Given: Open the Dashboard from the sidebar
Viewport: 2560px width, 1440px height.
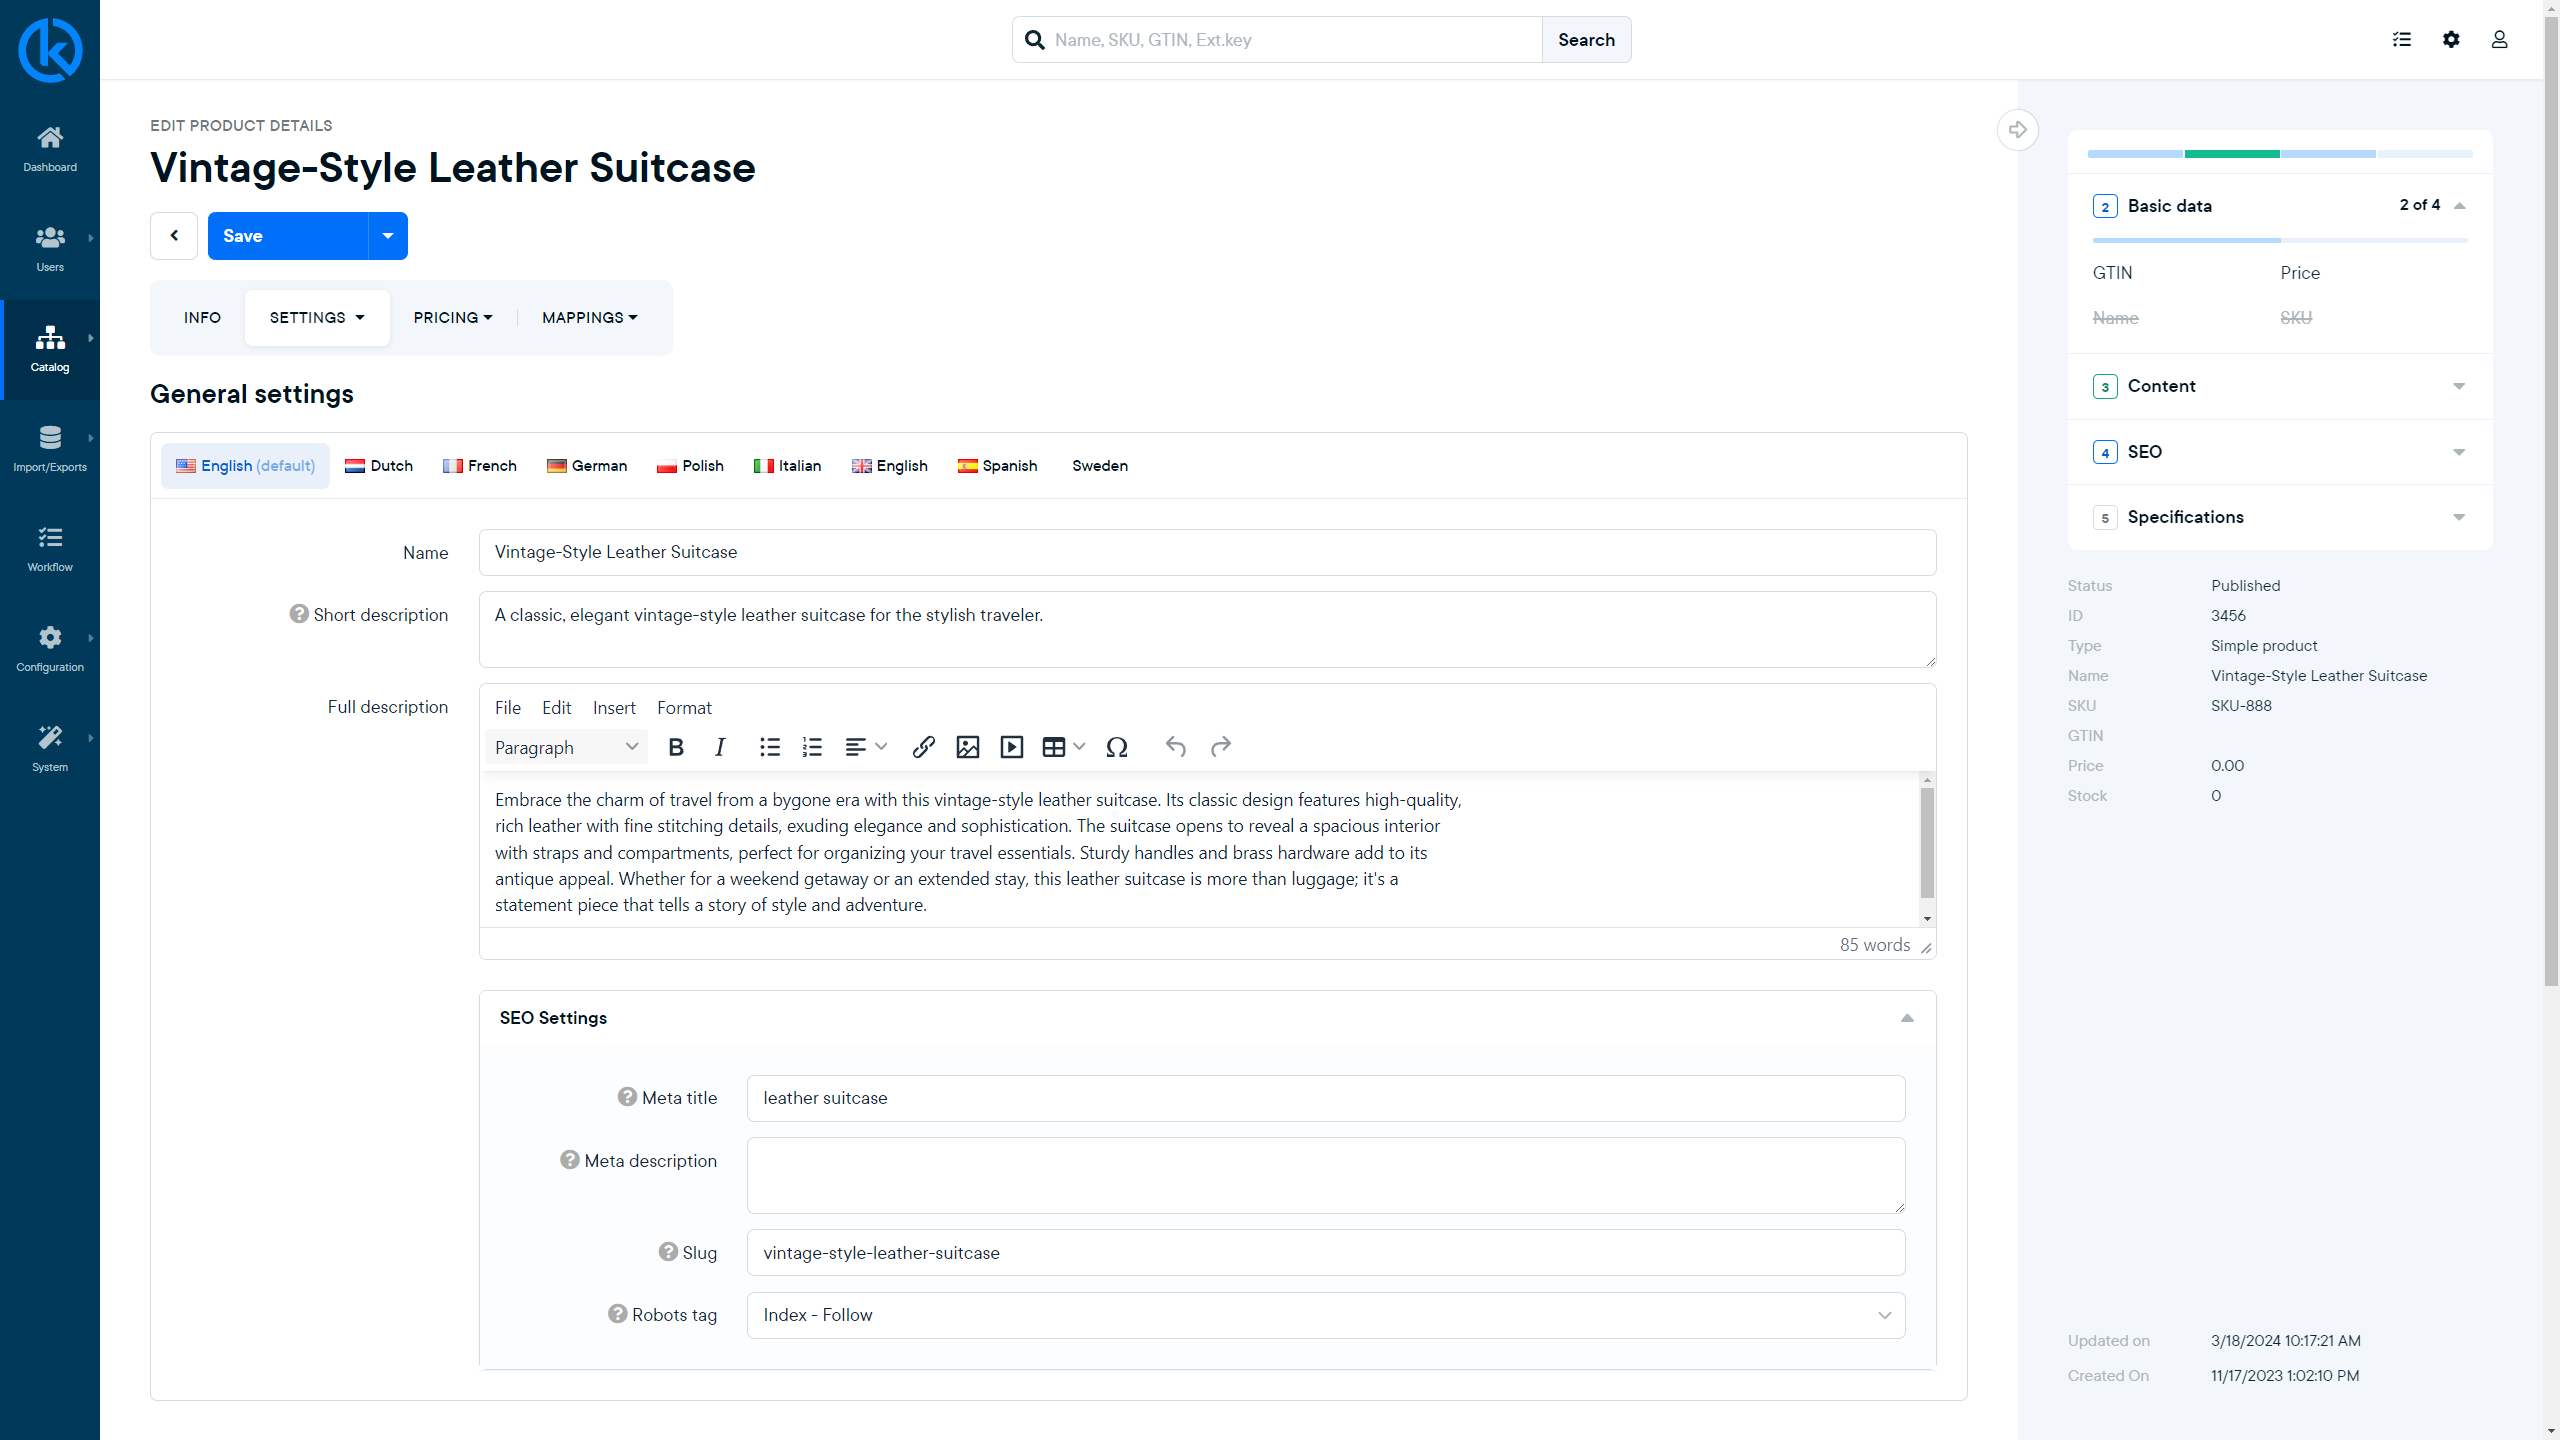Looking at the screenshot, I should (50, 149).
